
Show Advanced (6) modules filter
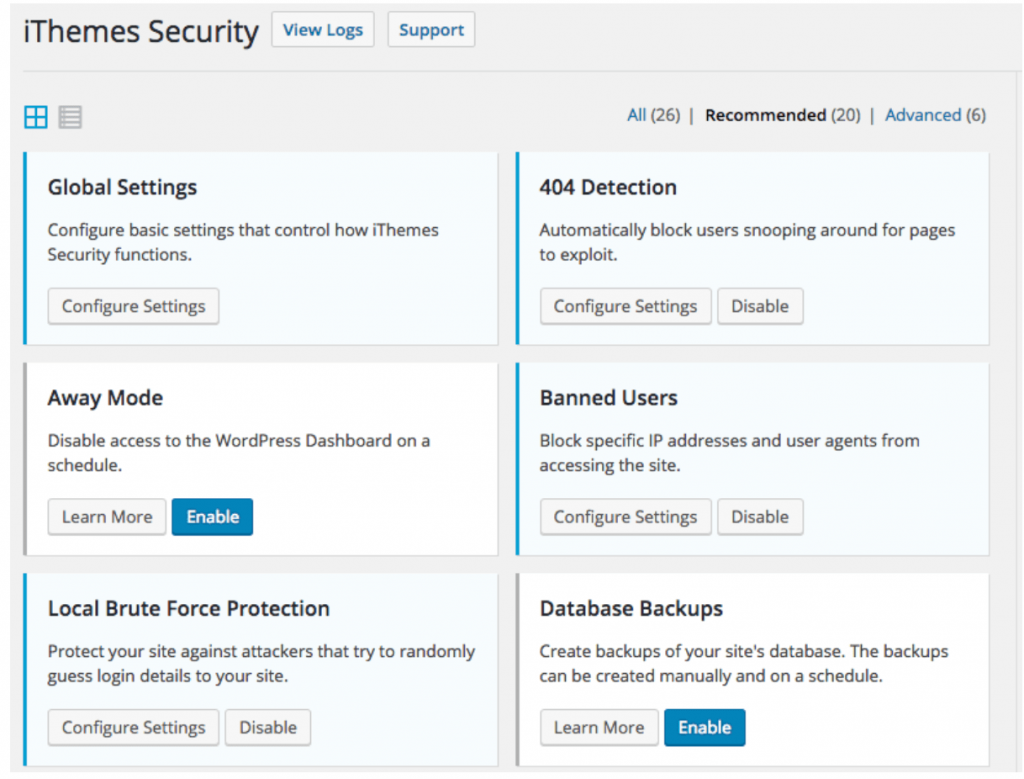[x=935, y=115]
